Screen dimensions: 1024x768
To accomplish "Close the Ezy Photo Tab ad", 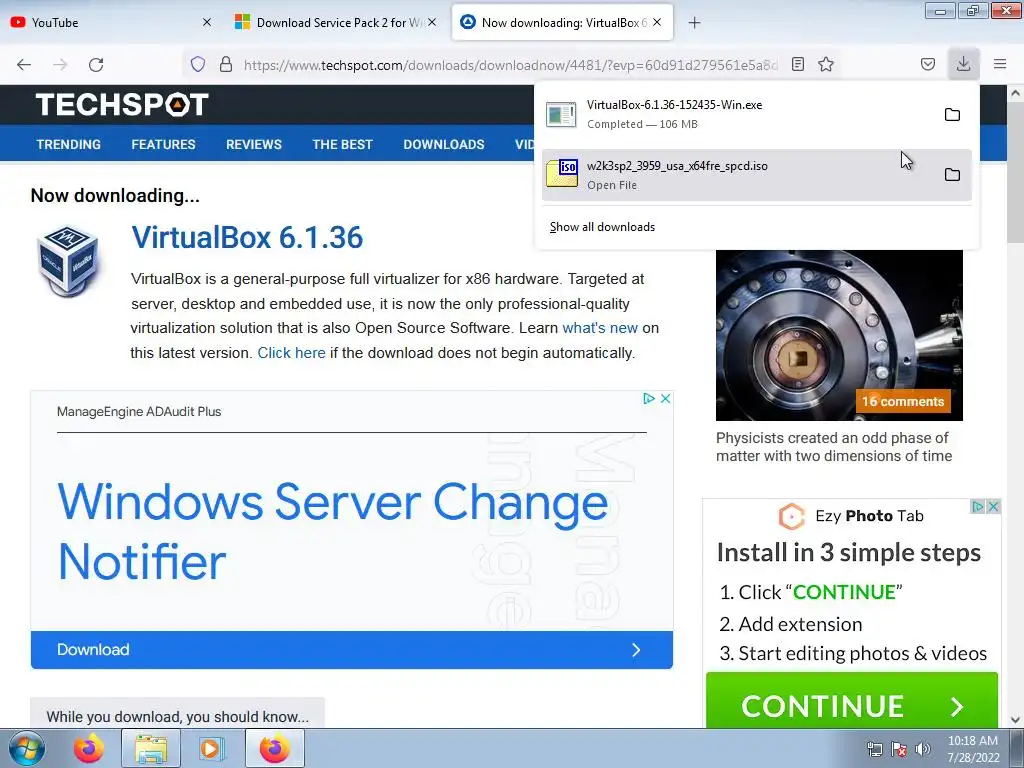I will tap(993, 506).
